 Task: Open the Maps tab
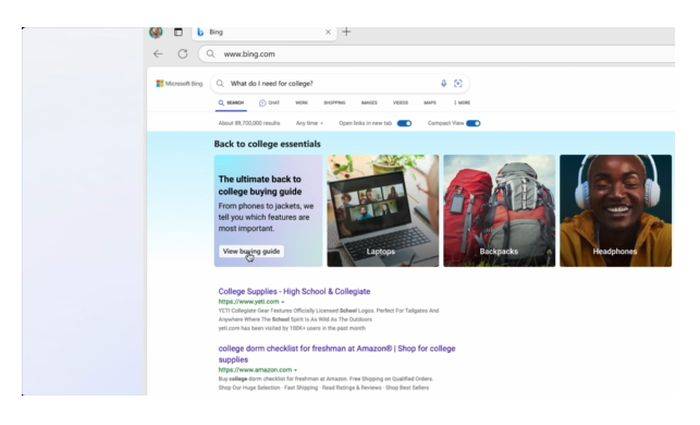coord(430,103)
